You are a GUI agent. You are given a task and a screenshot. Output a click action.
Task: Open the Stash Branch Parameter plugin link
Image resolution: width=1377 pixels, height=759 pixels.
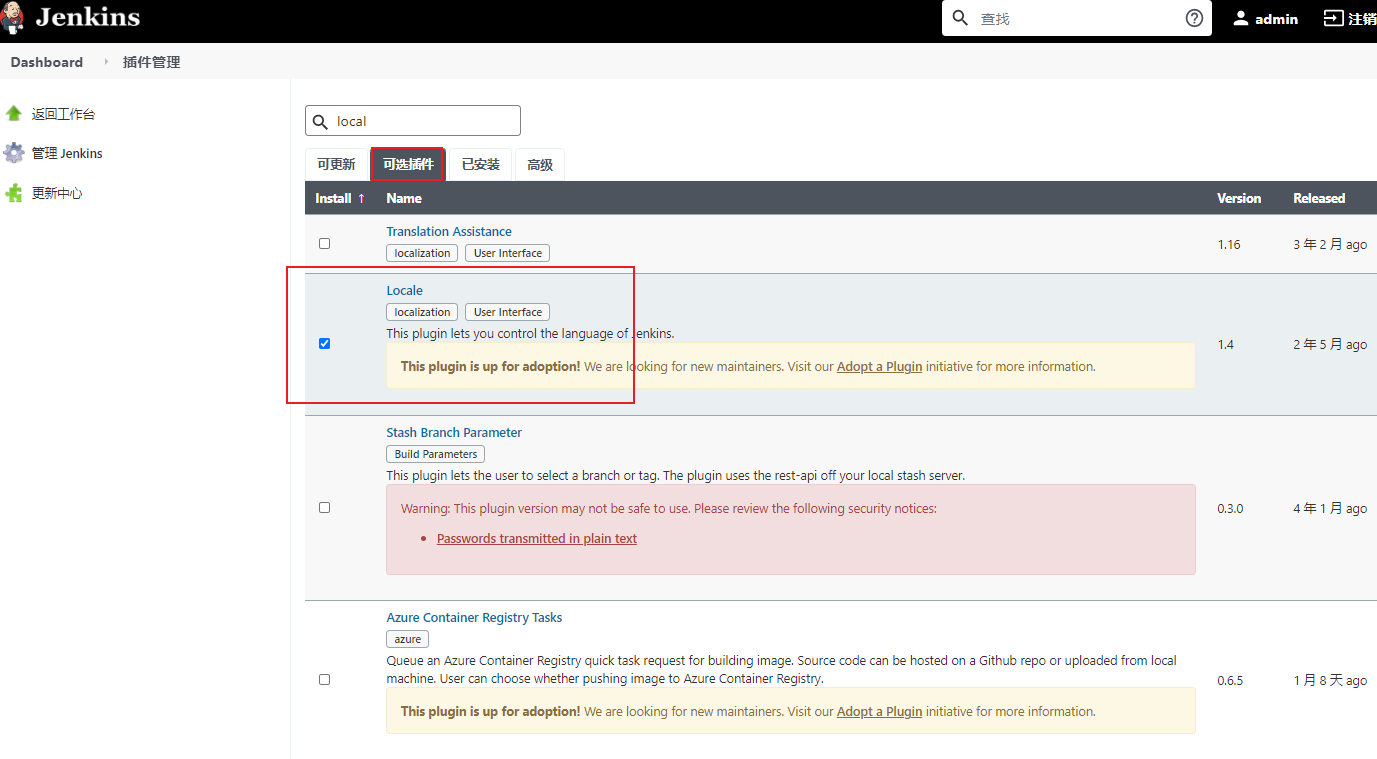coord(454,432)
